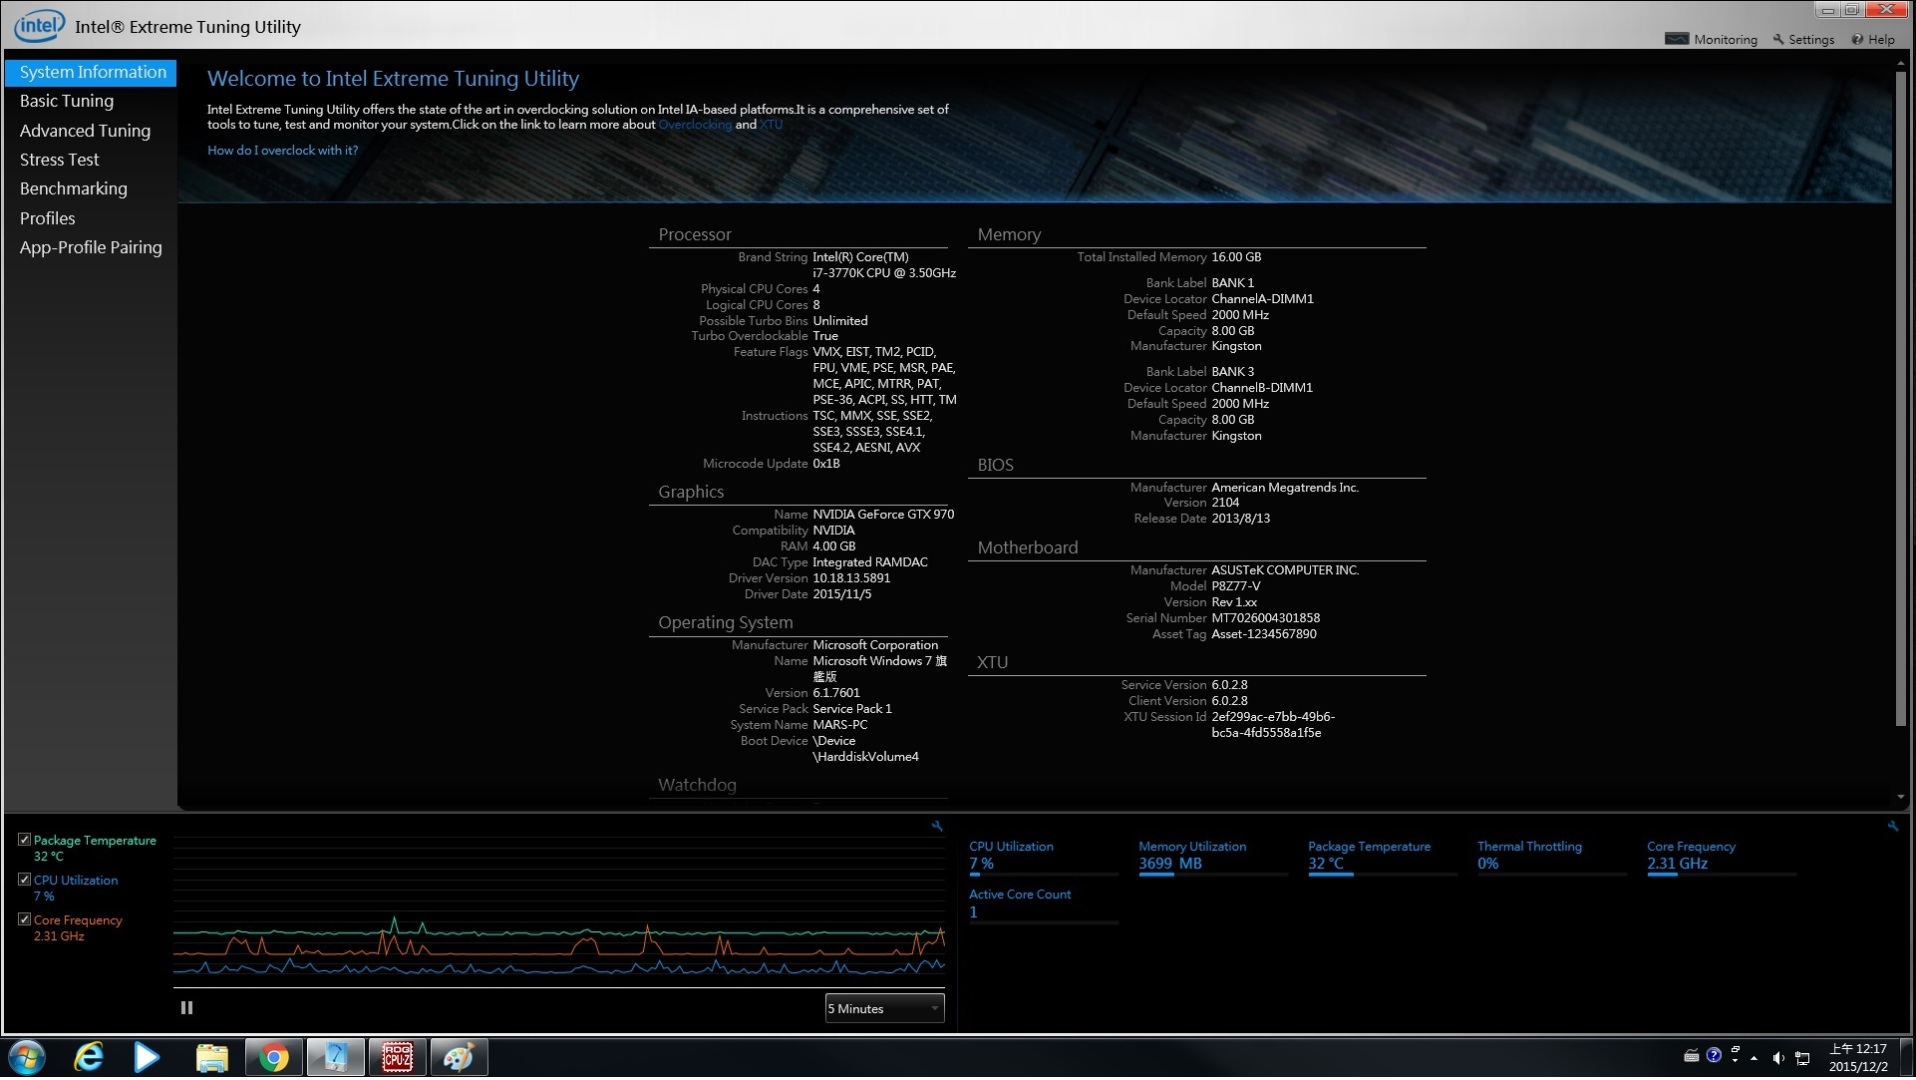Viewport: 1916px width, 1080px height.
Task: Open the media player taskbar icon
Action: click(x=147, y=1058)
